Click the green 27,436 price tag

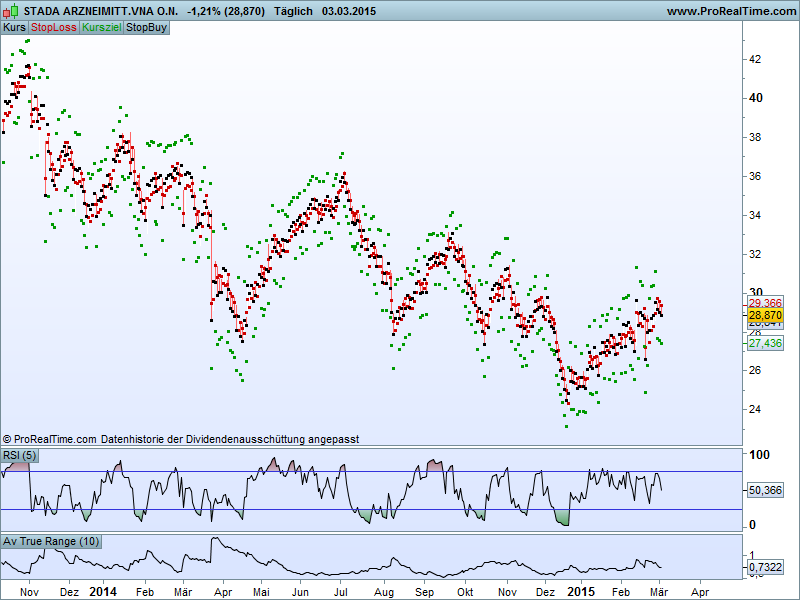point(765,343)
